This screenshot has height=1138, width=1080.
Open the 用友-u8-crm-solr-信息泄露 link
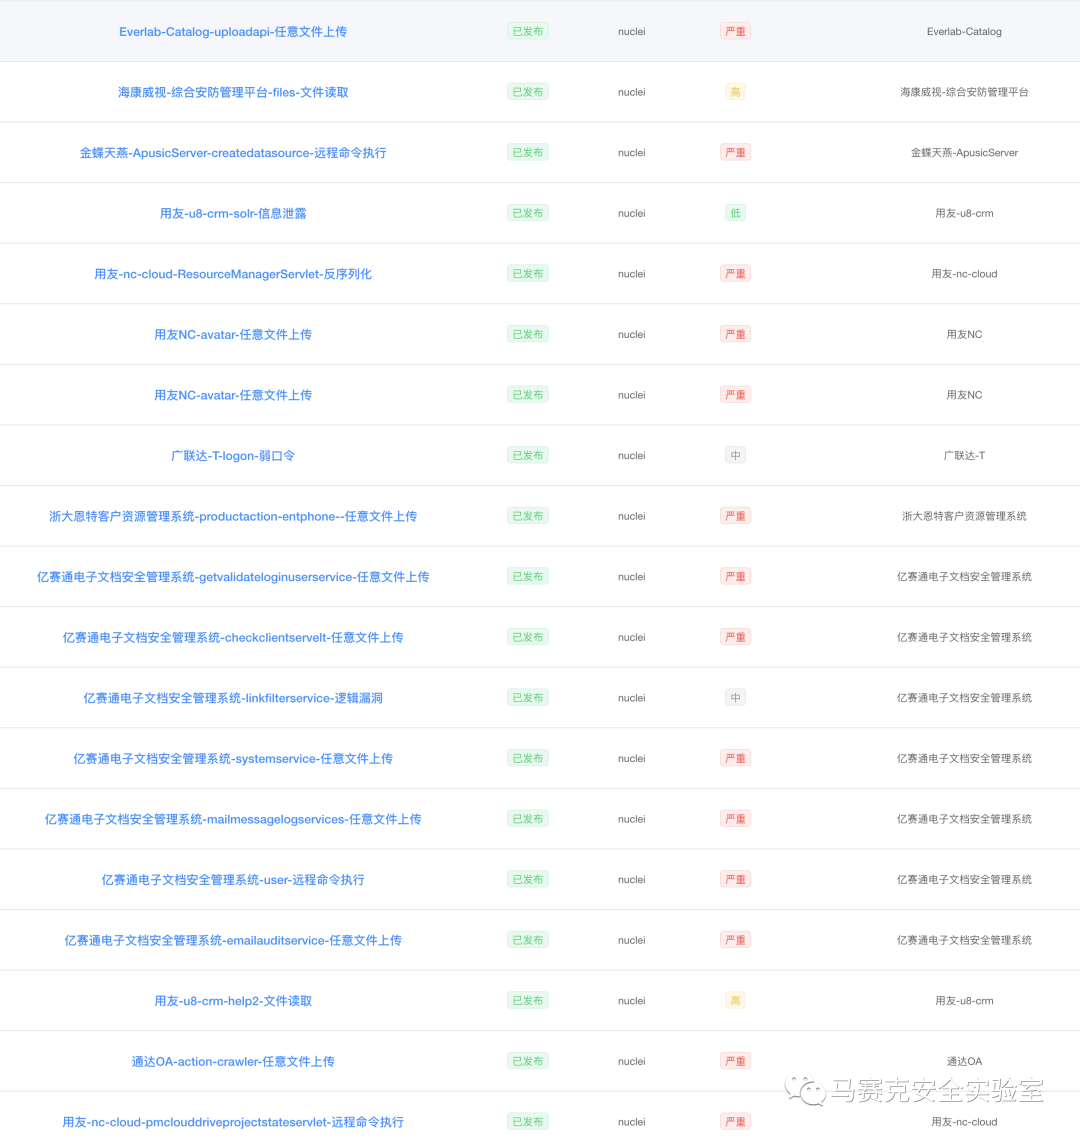coord(233,213)
